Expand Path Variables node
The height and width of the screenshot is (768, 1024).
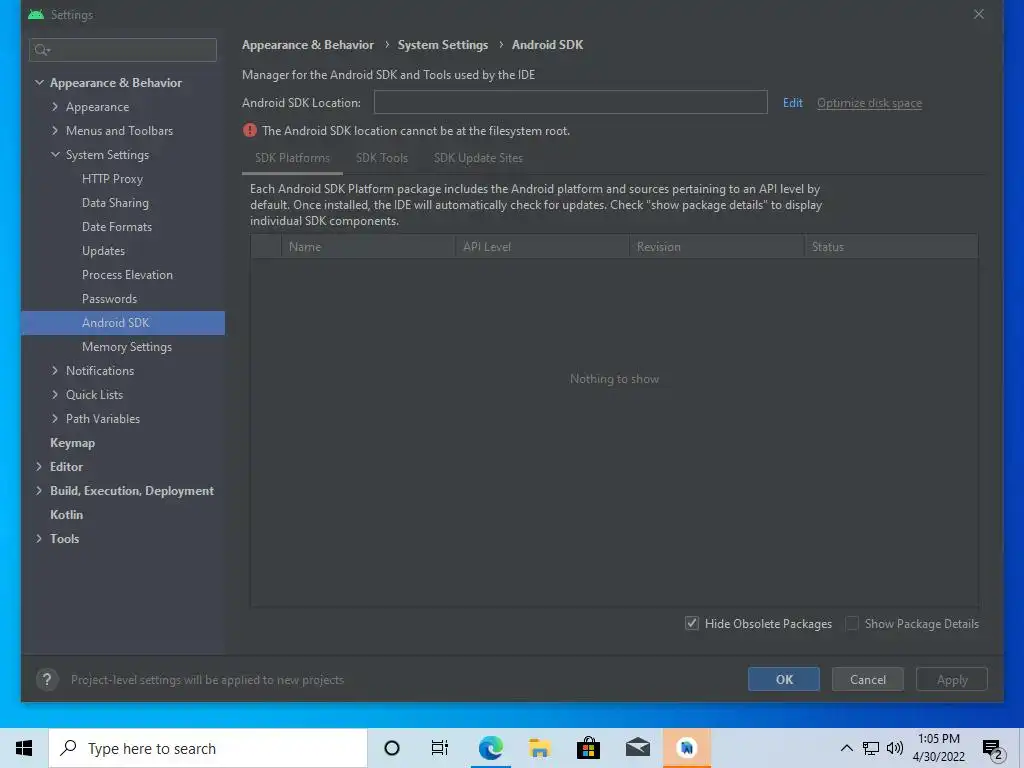coord(55,419)
